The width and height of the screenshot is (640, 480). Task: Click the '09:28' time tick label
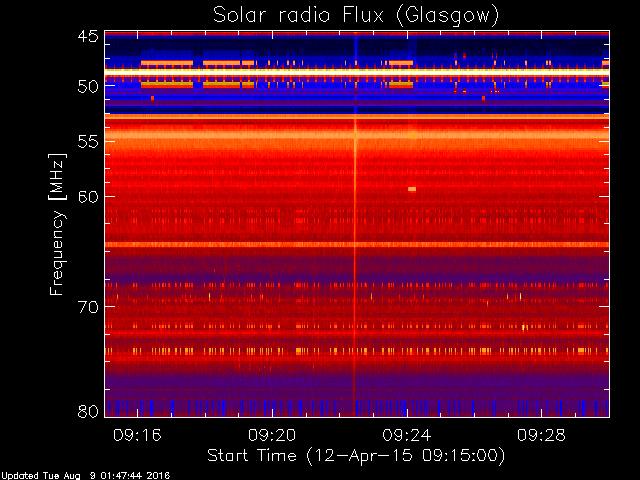pyautogui.click(x=541, y=435)
